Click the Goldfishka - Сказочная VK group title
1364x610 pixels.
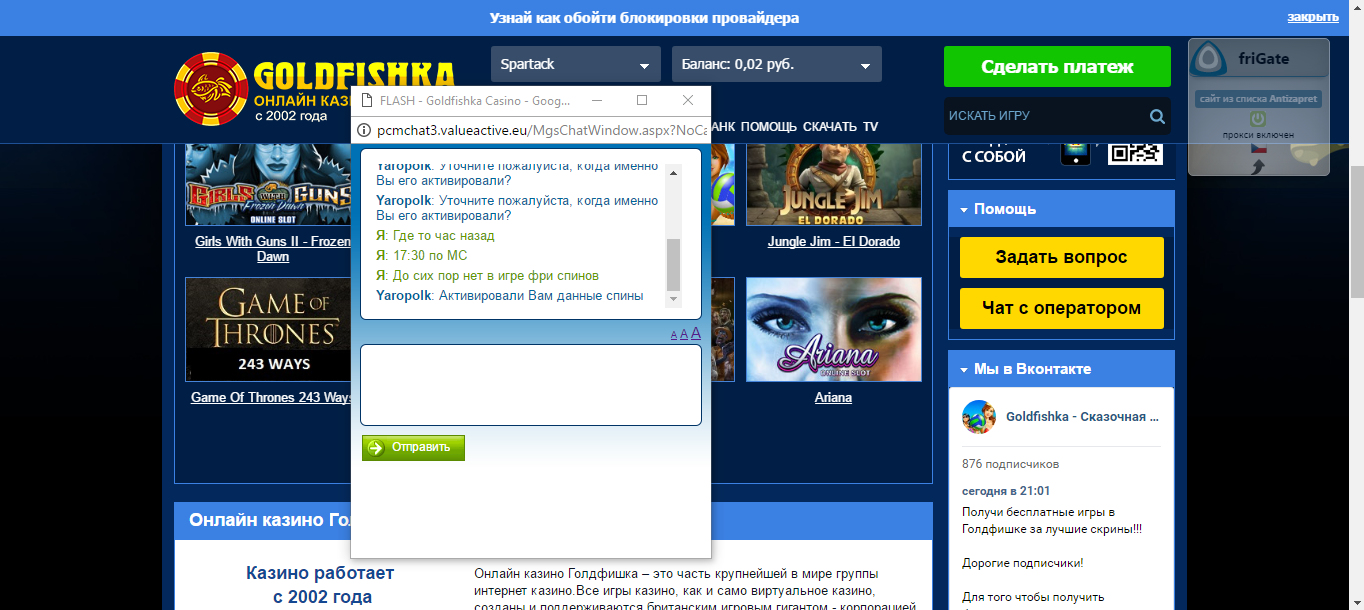coord(1082,416)
